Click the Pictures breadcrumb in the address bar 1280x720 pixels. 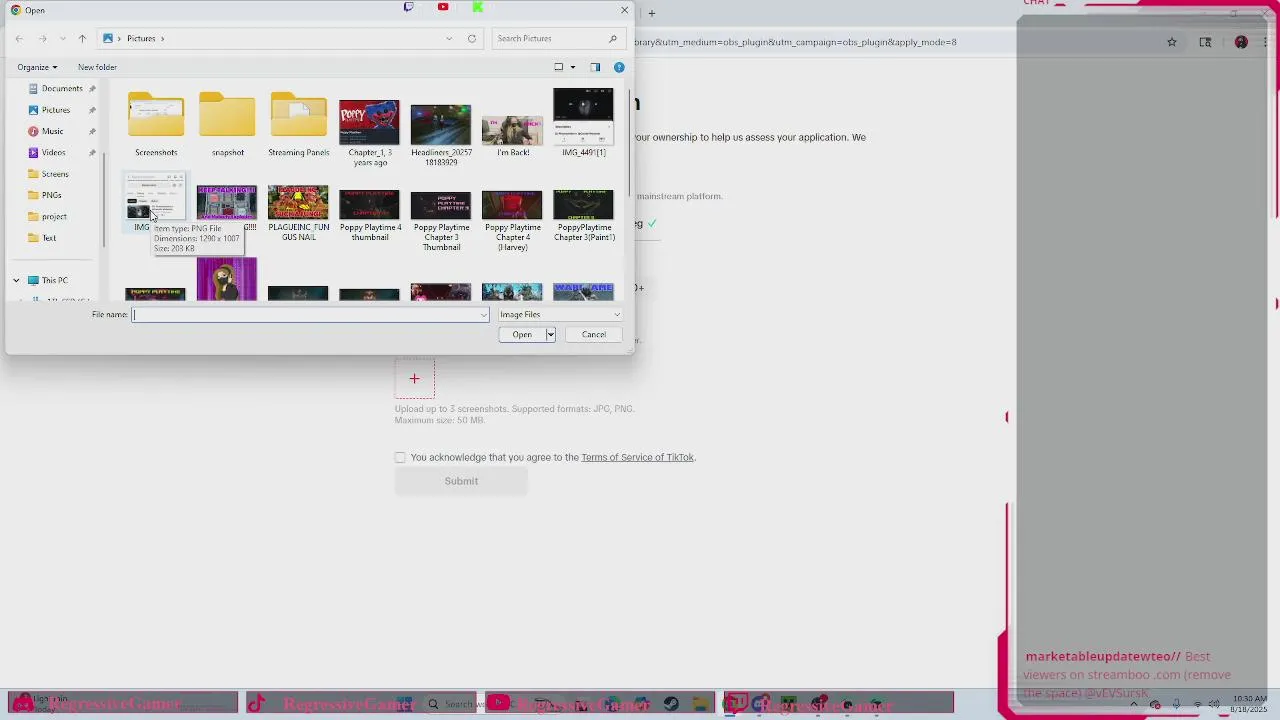141,38
